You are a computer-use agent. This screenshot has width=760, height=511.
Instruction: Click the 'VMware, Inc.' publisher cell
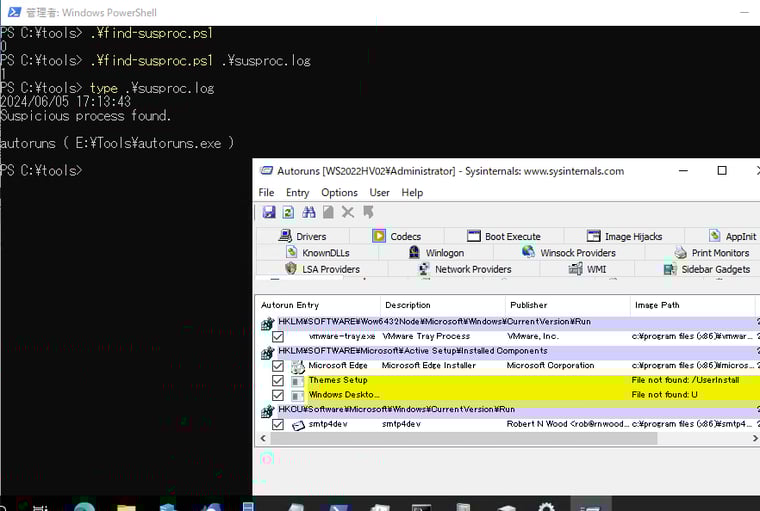click(x=533, y=336)
